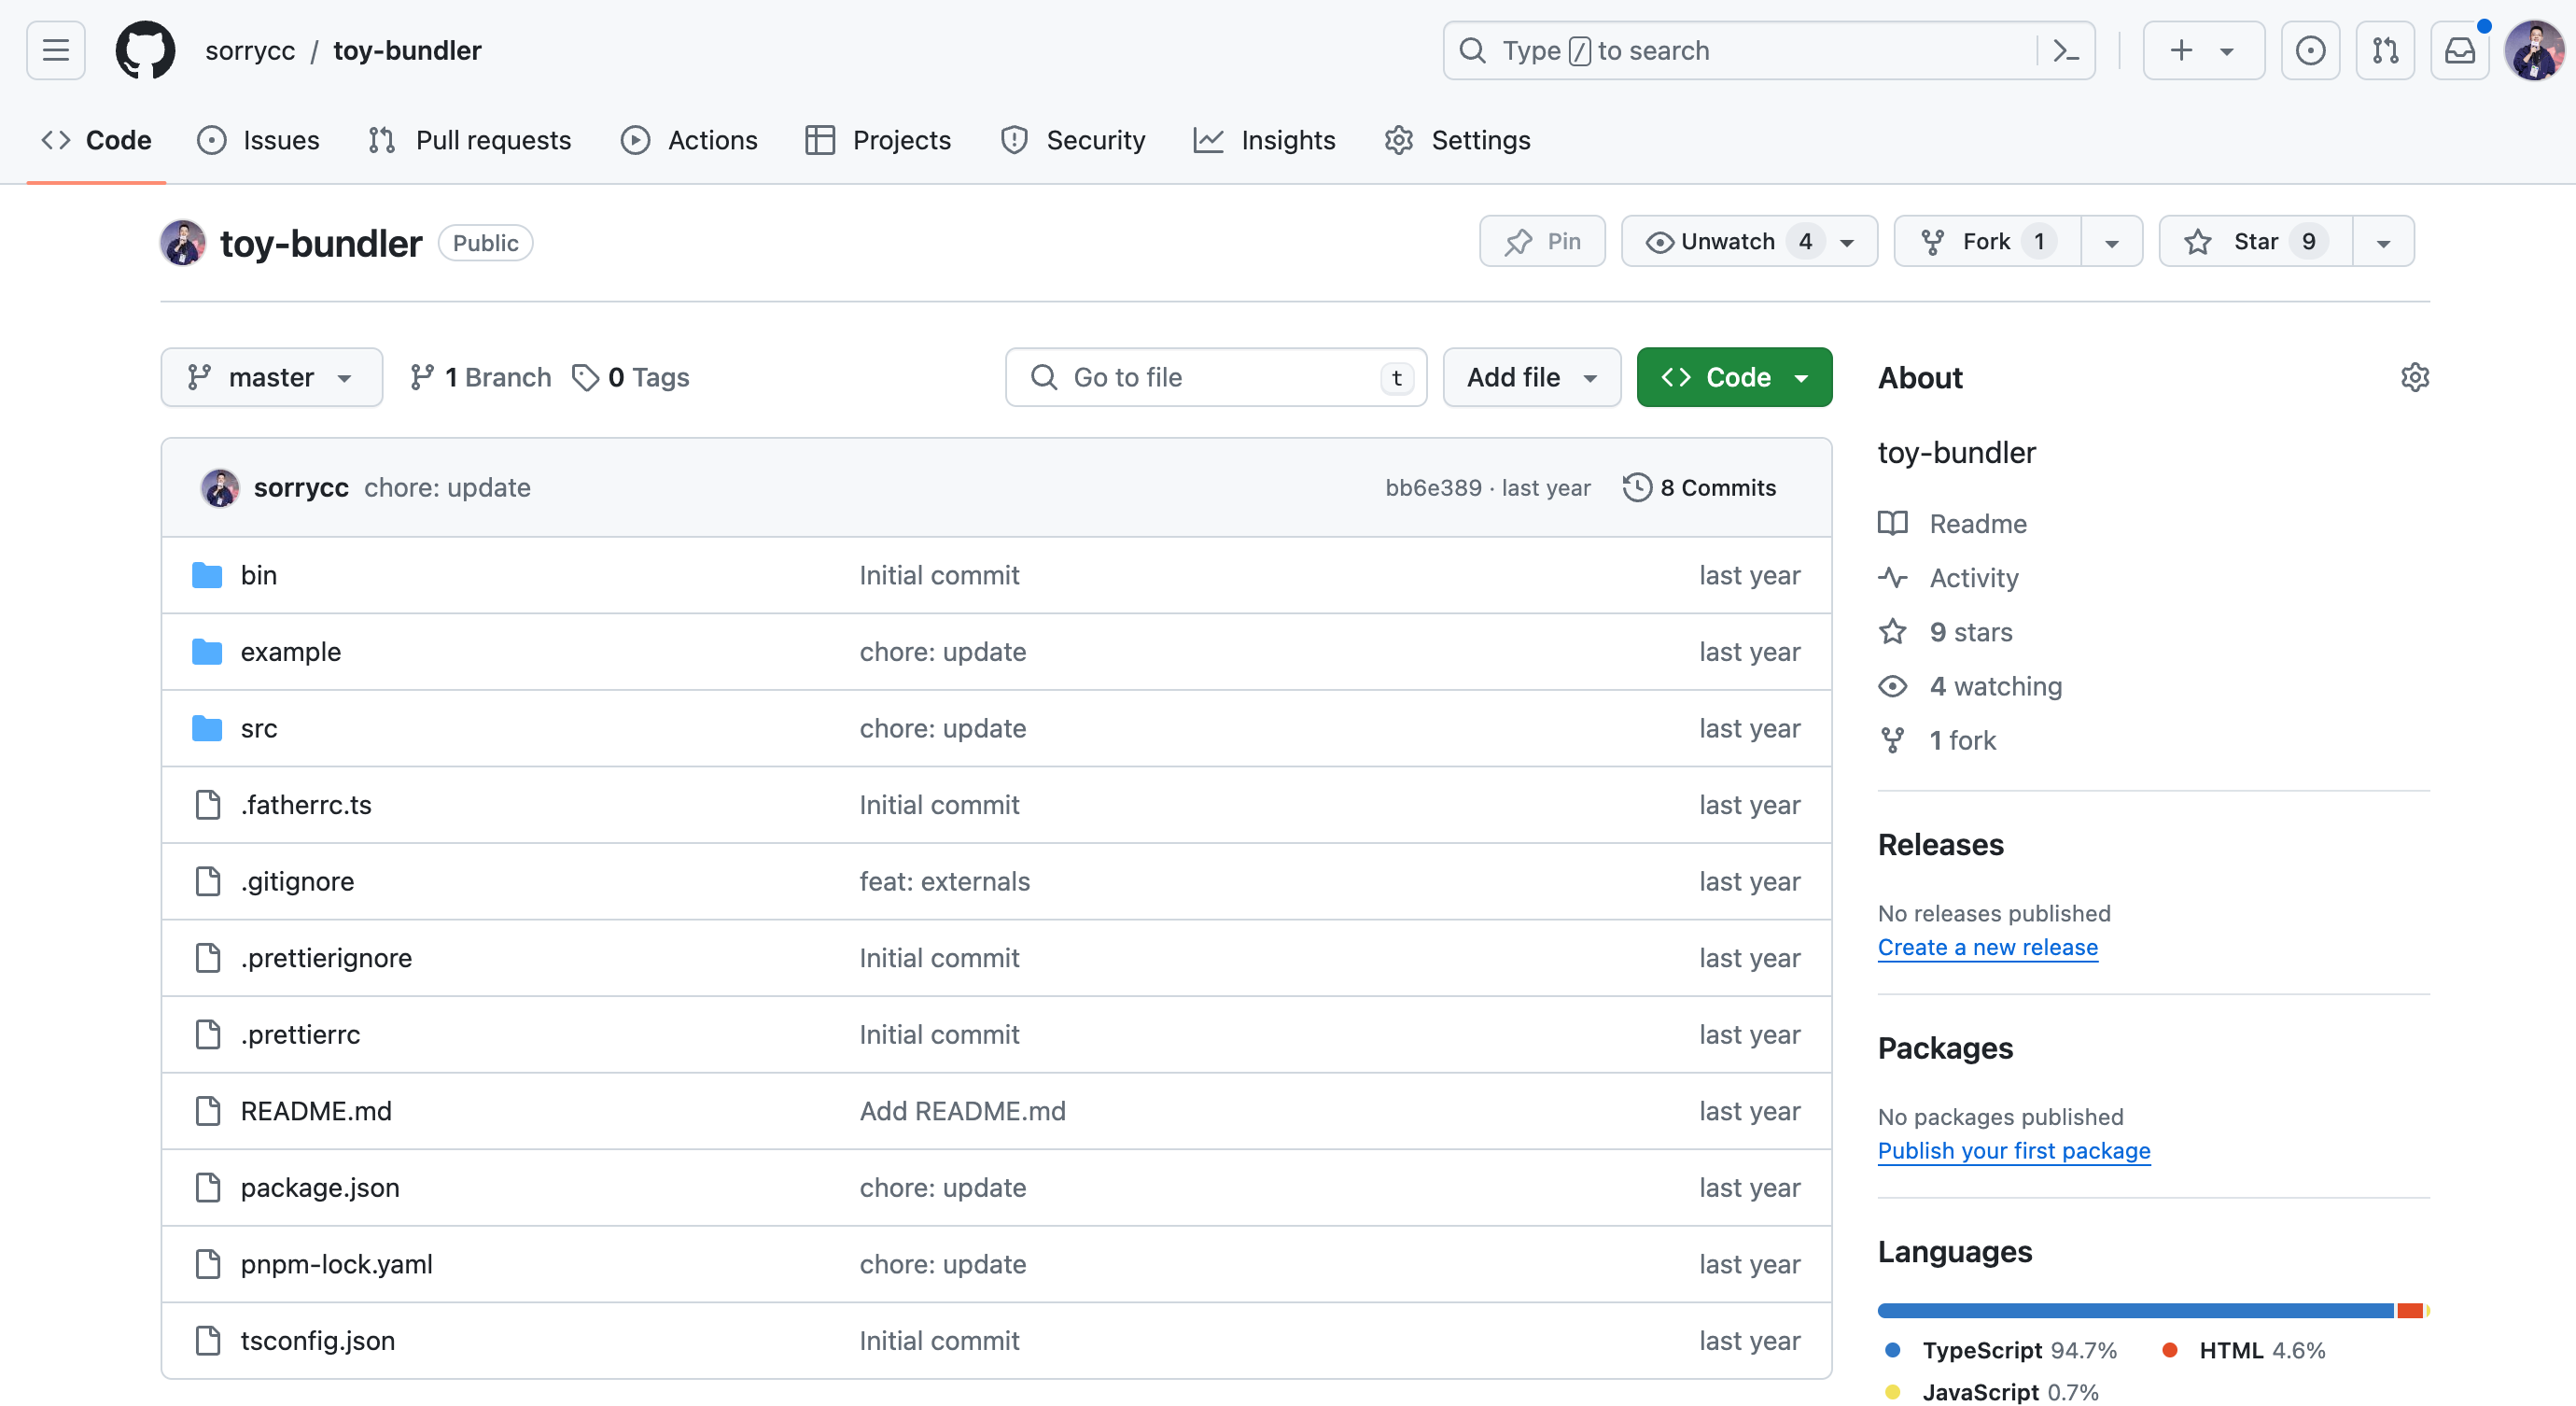The width and height of the screenshot is (2576, 1406).
Task: Open the issues icon in header
Action: point(2310,50)
